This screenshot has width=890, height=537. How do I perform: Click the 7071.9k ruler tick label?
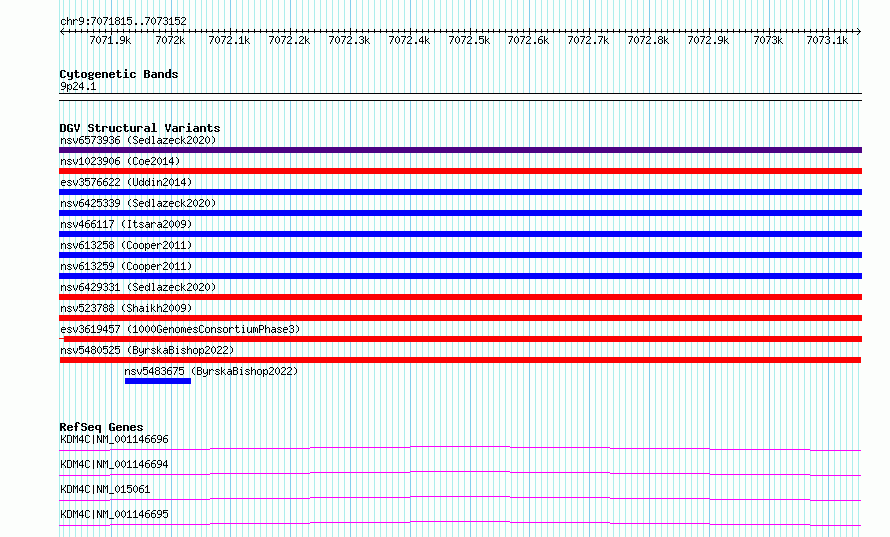pyautogui.click(x=110, y=40)
